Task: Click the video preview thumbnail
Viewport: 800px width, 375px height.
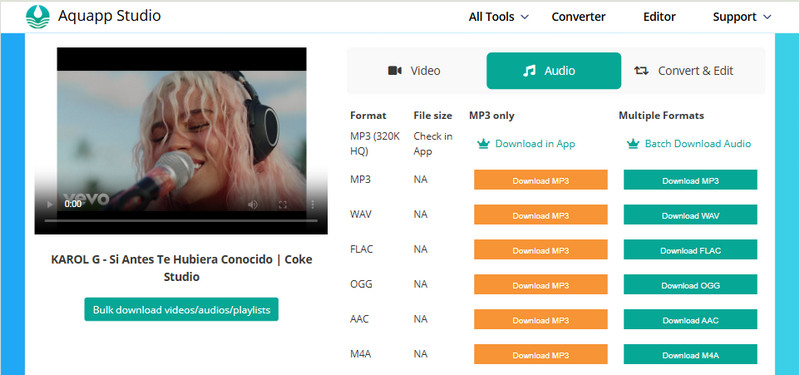Action: tap(181, 141)
